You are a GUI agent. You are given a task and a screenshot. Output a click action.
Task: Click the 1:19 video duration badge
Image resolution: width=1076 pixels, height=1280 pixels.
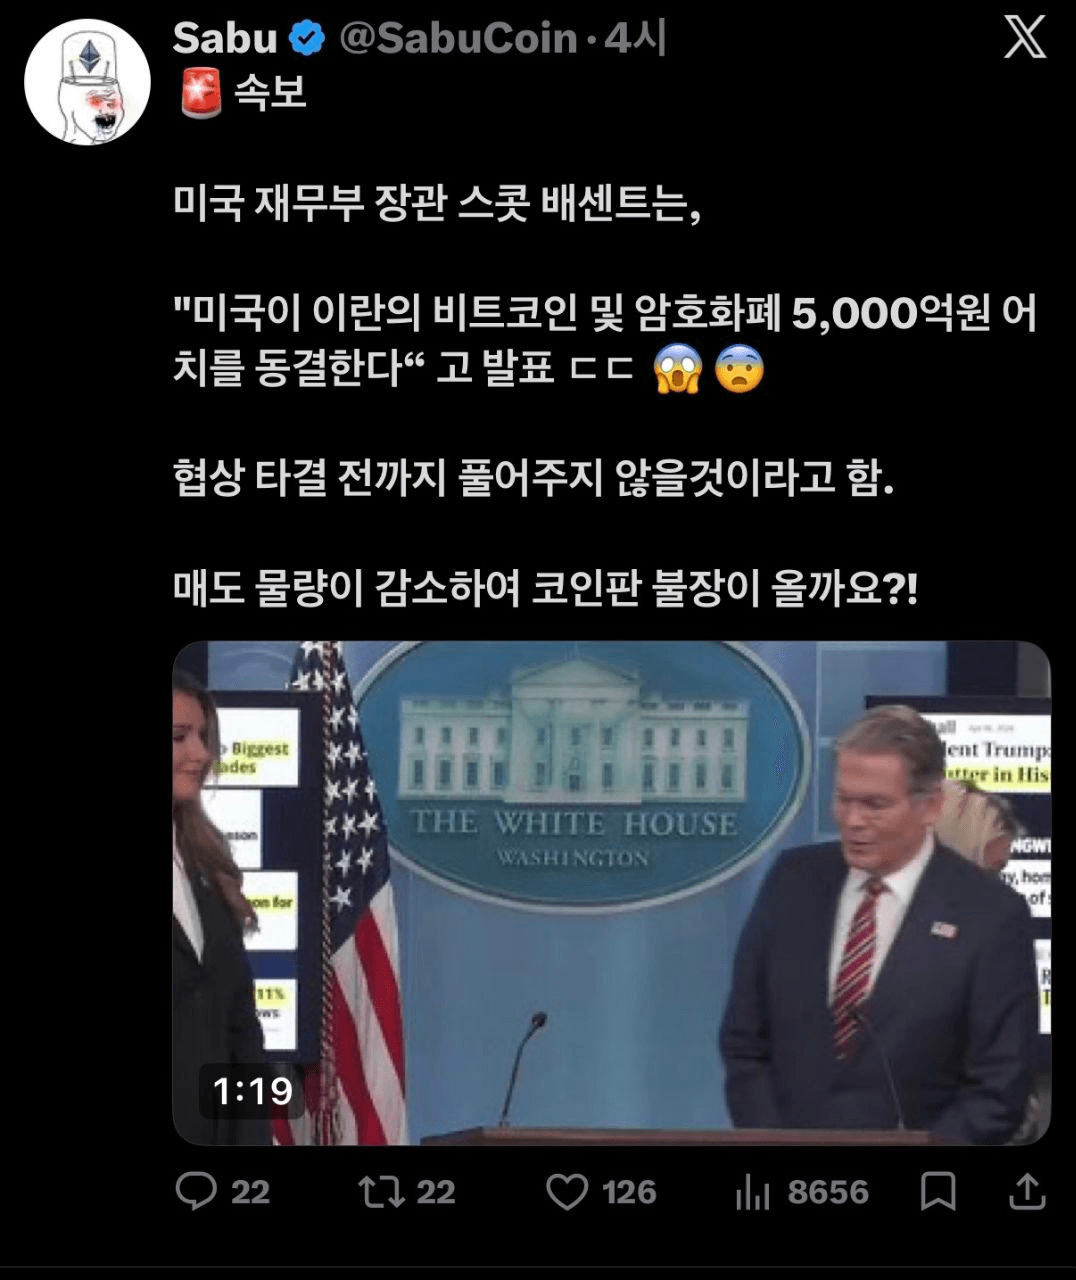coord(252,1091)
